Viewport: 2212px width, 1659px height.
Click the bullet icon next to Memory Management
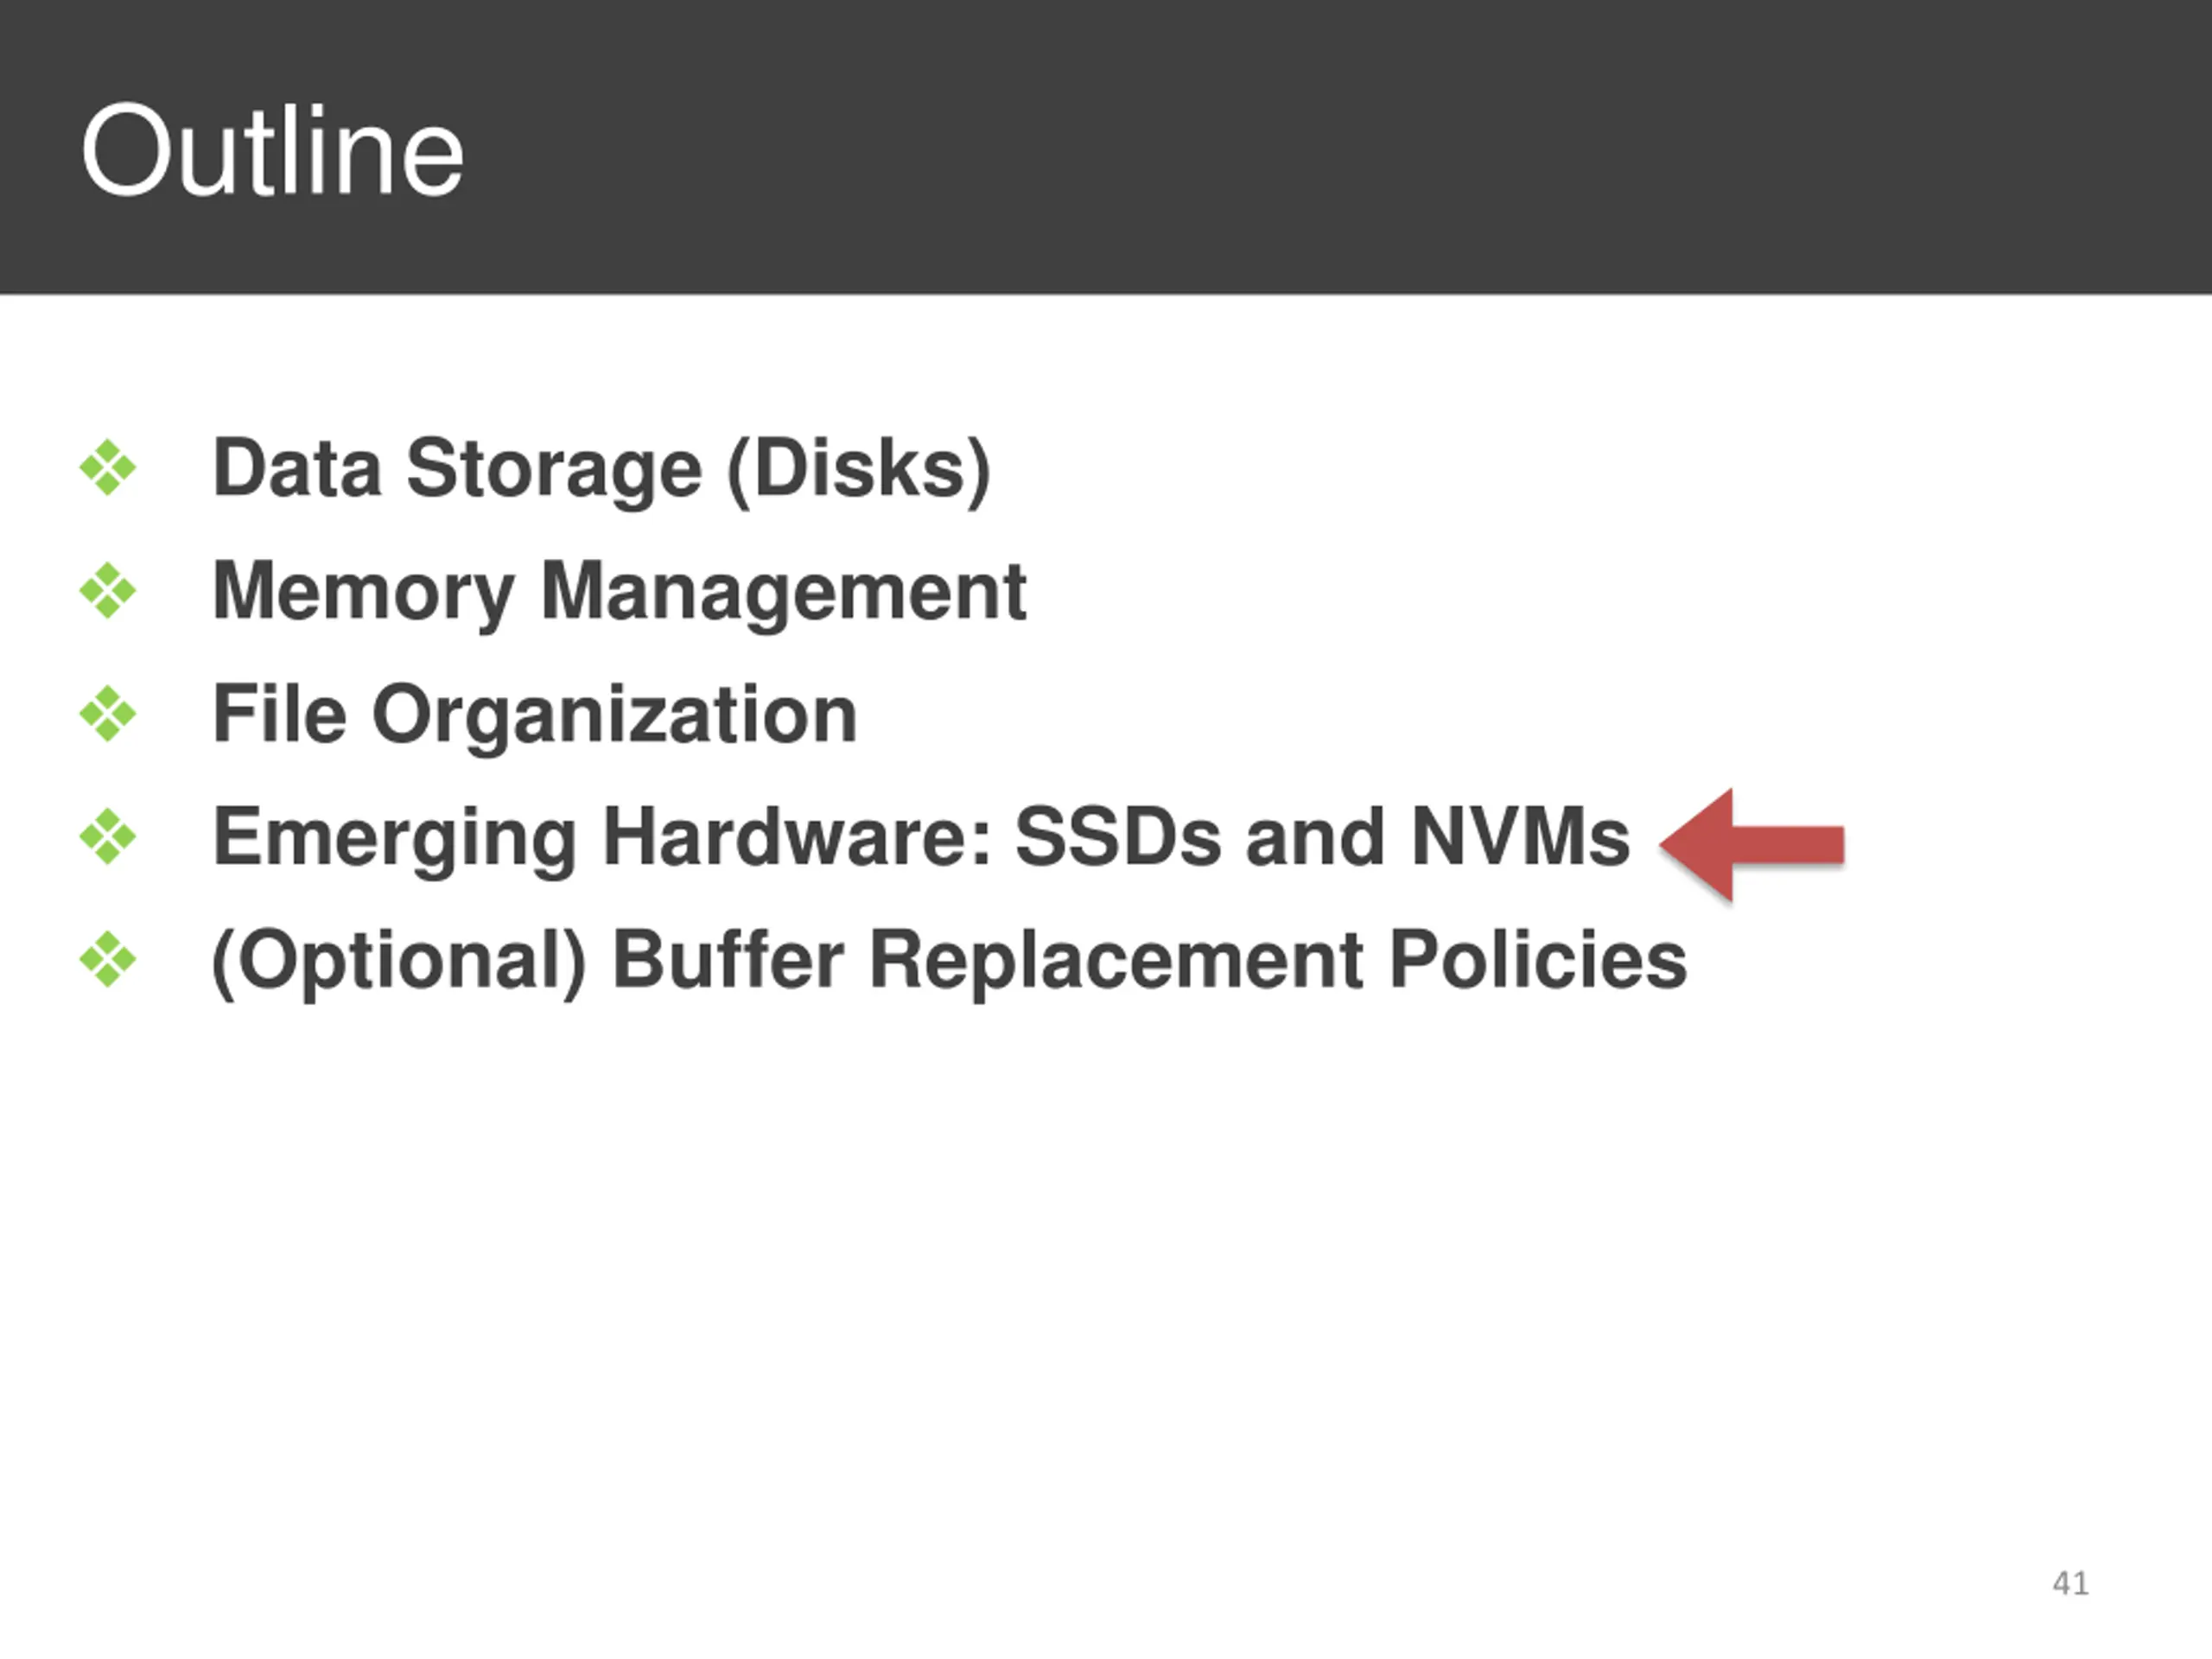[108, 590]
